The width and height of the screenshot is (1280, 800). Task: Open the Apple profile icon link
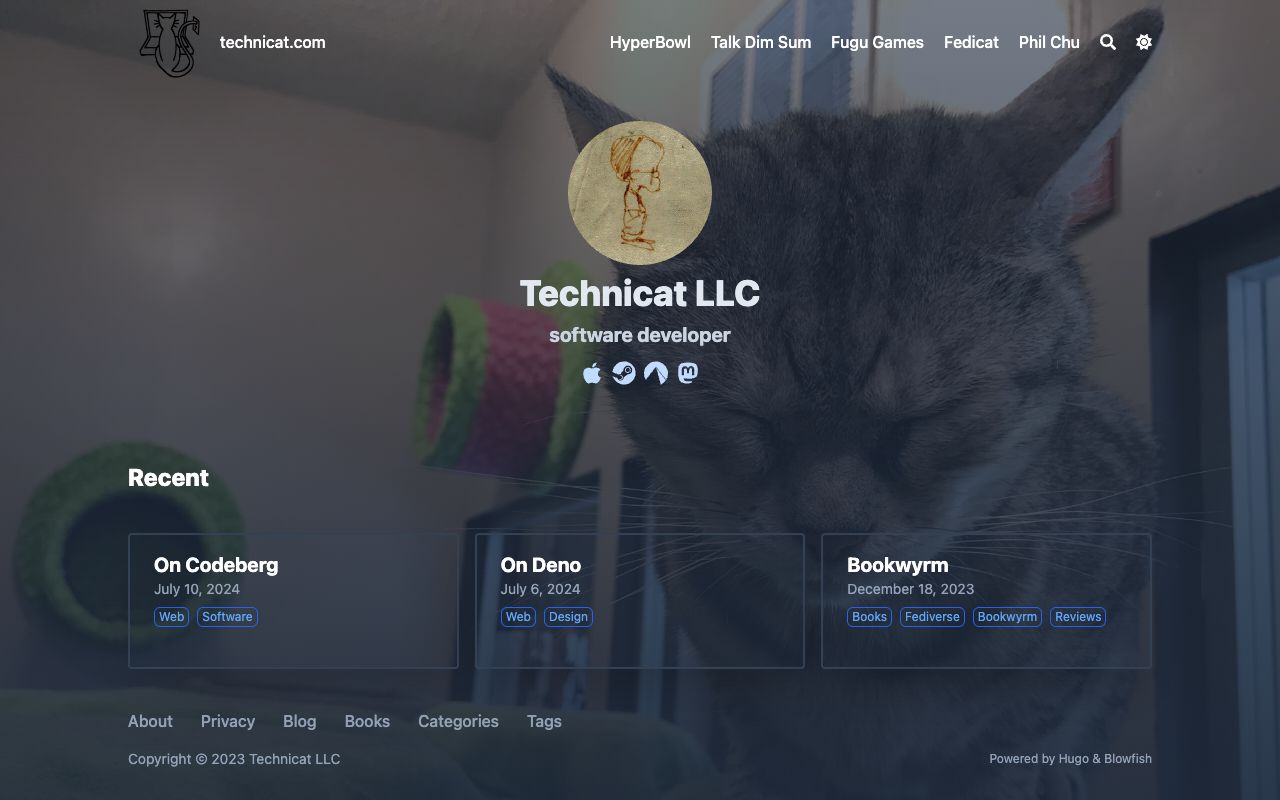click(x=592, y=373)
